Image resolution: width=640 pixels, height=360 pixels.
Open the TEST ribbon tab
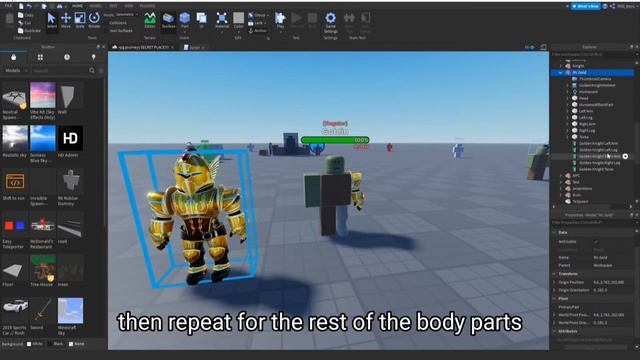click(113, 6)
